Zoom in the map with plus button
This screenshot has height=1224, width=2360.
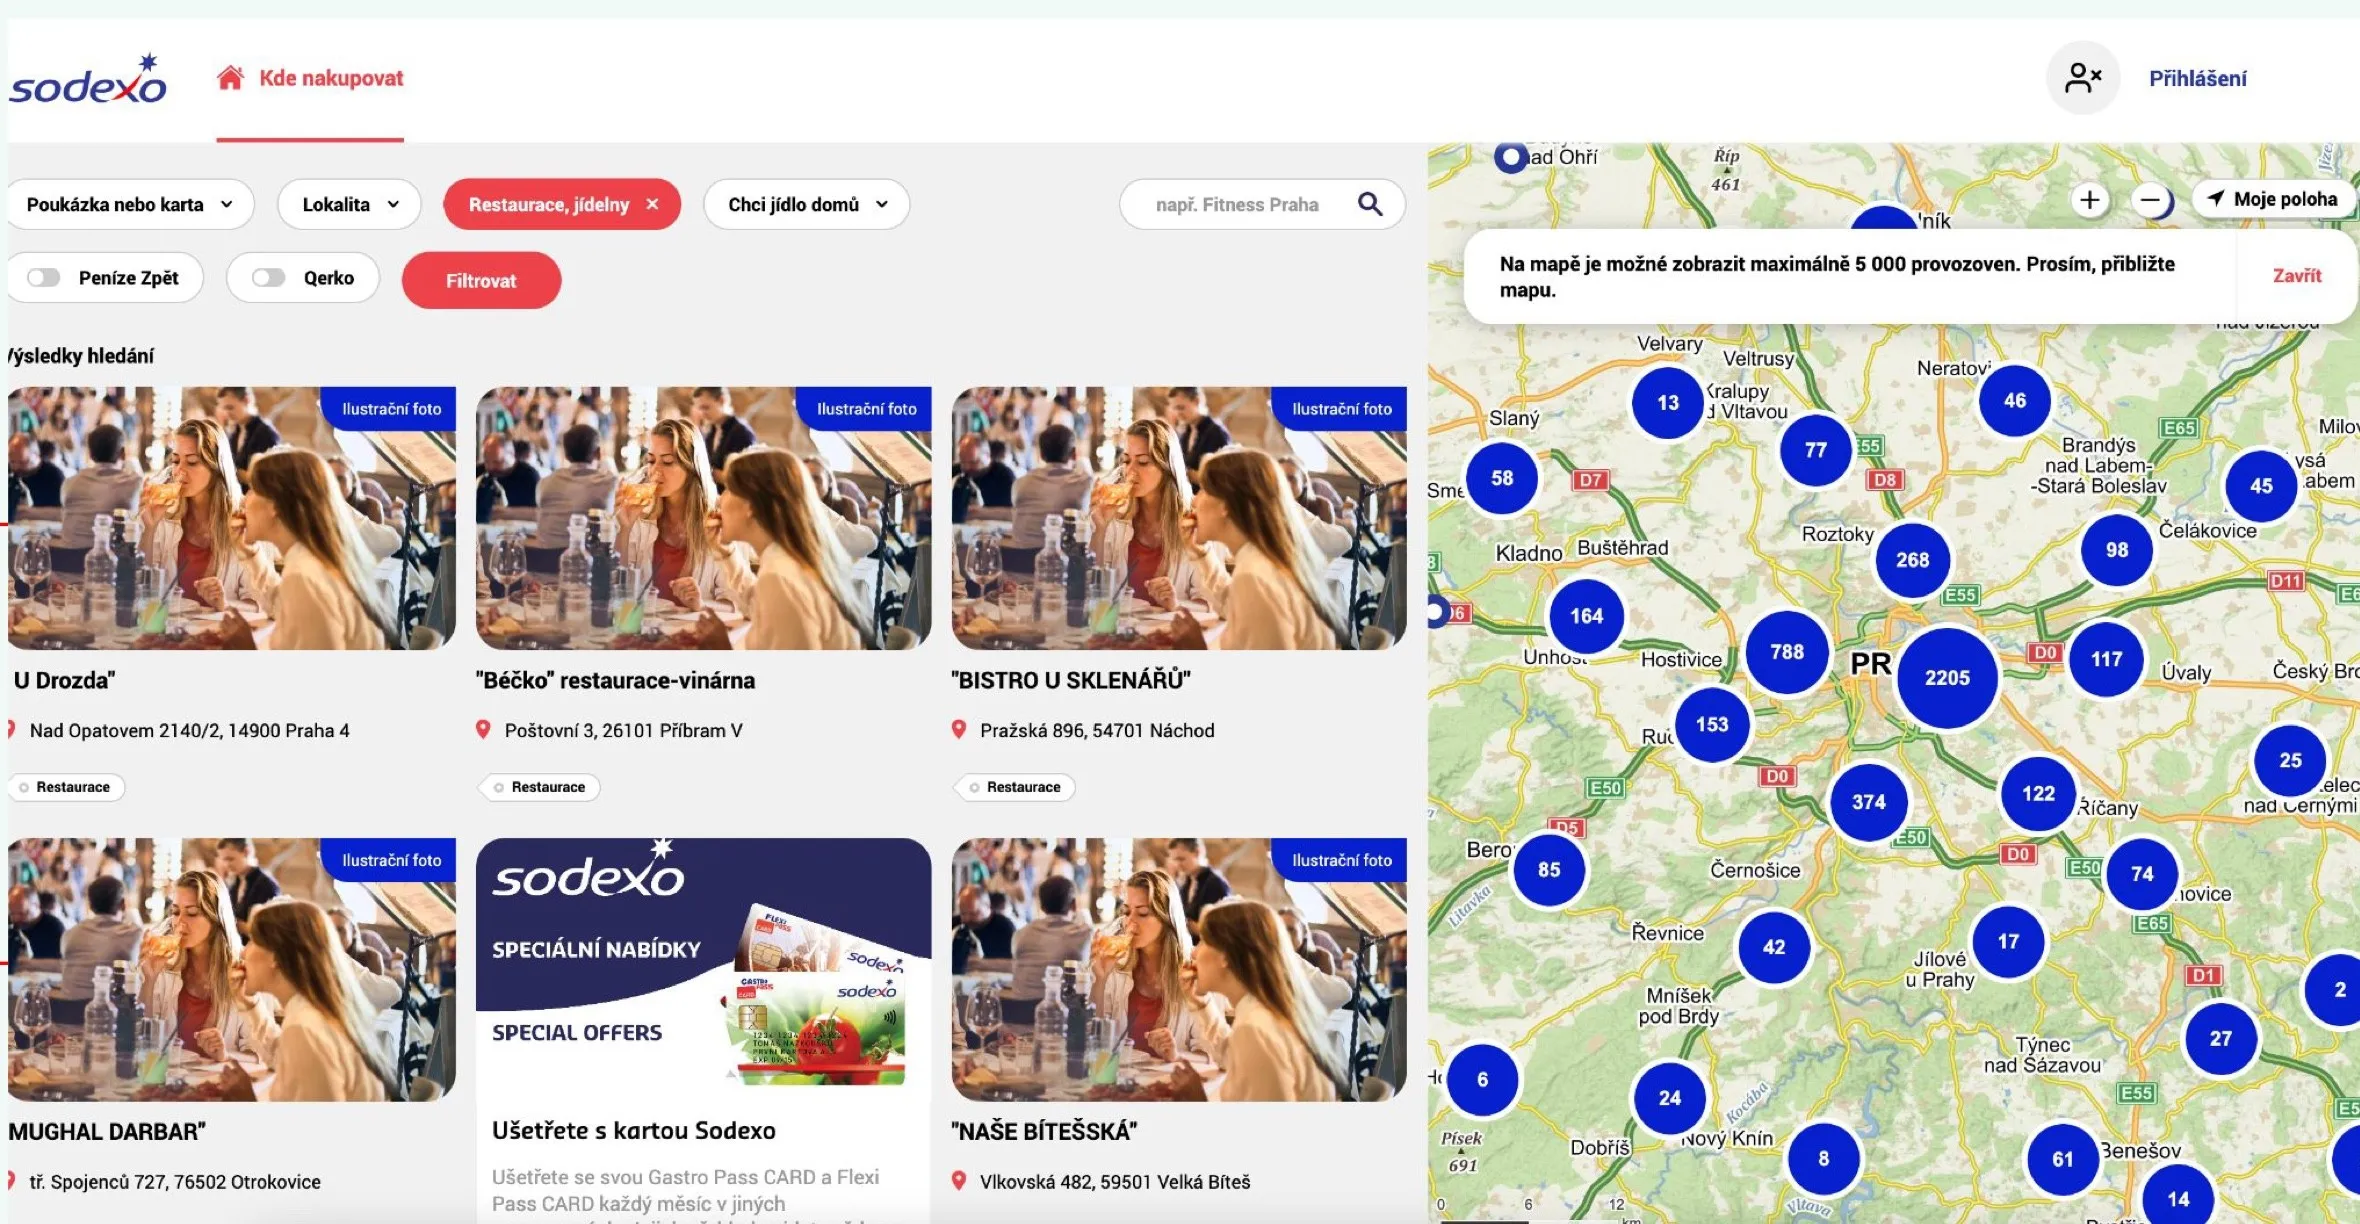coord(2089,200)
